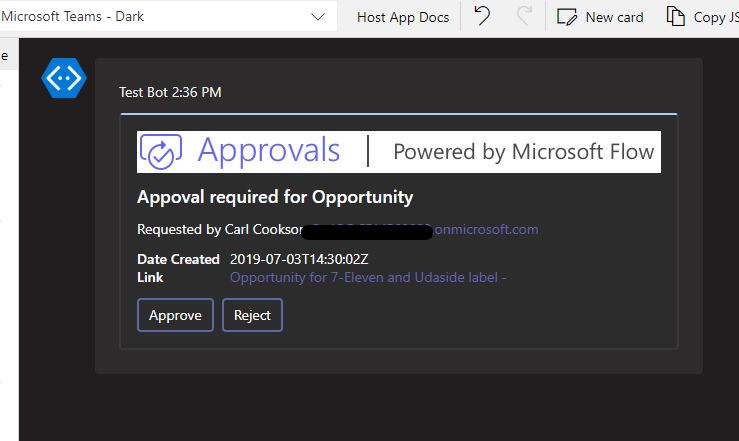Open the 'Opportunity for 7-Eleven and Udaside label' link

pyautogui.click(x=368, y=277)
